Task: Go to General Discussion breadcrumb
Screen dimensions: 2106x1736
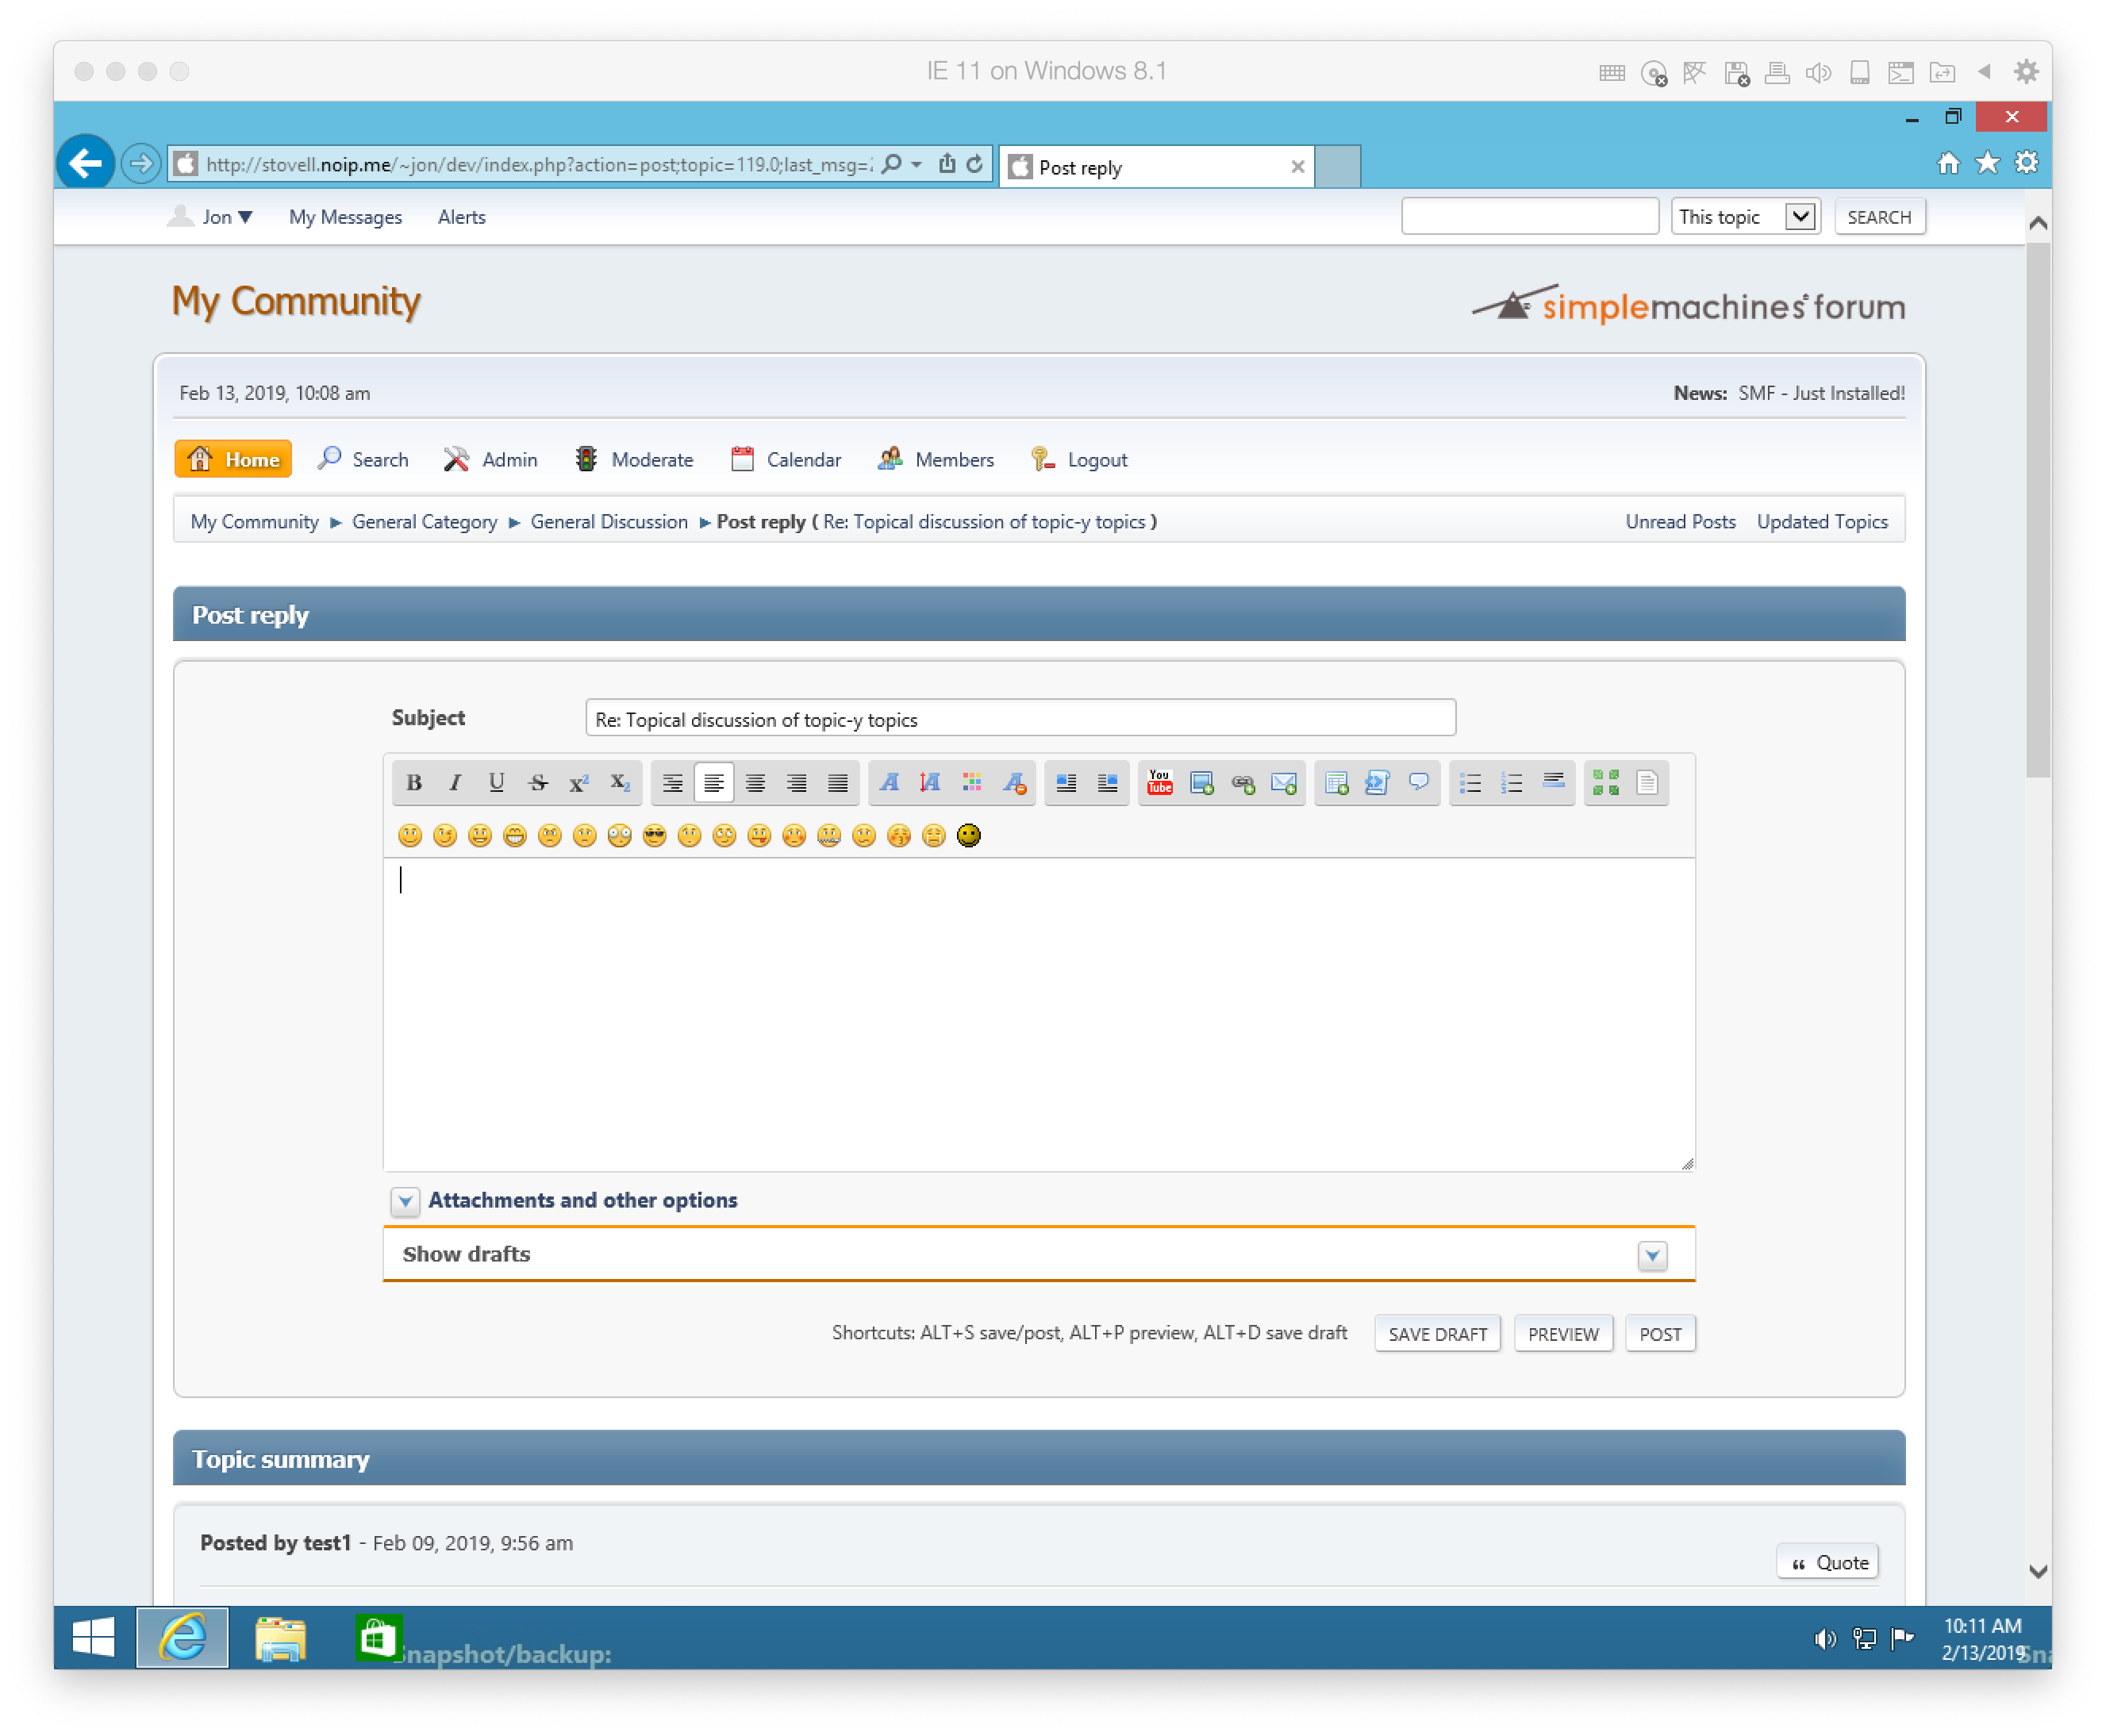Action: [x=609, y=522]
